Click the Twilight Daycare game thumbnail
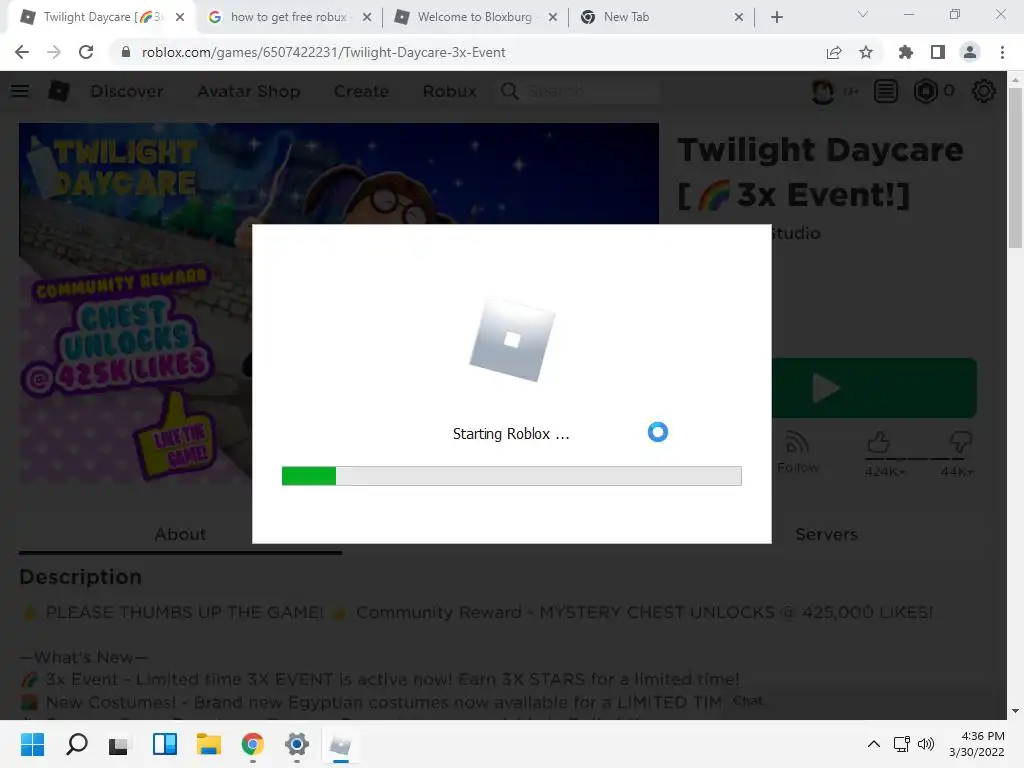The width and height of the screenshot is (1024, 768). 338,302
